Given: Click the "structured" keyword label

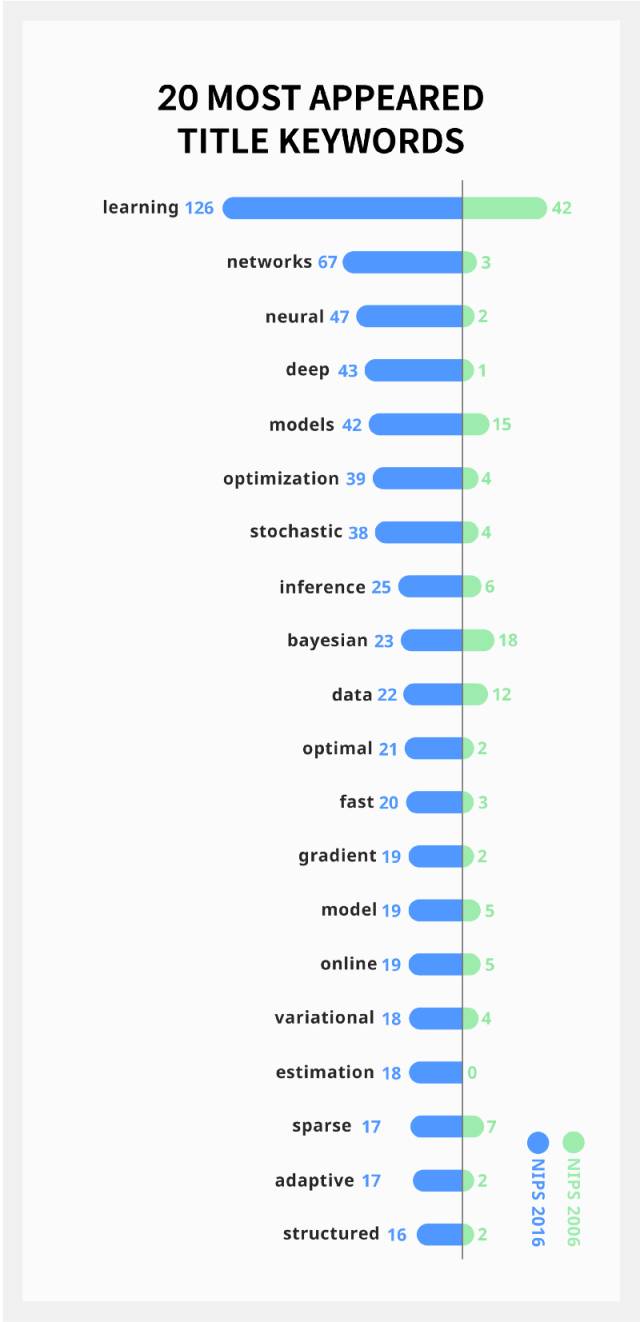Looking at the screenshot, I should click(331, 1234).
